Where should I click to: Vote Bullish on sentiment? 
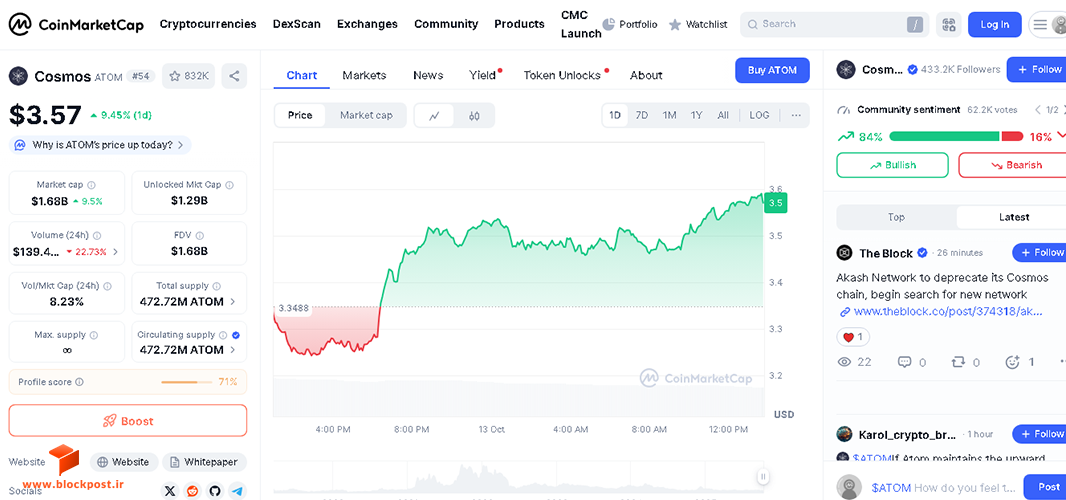[892, 165]
